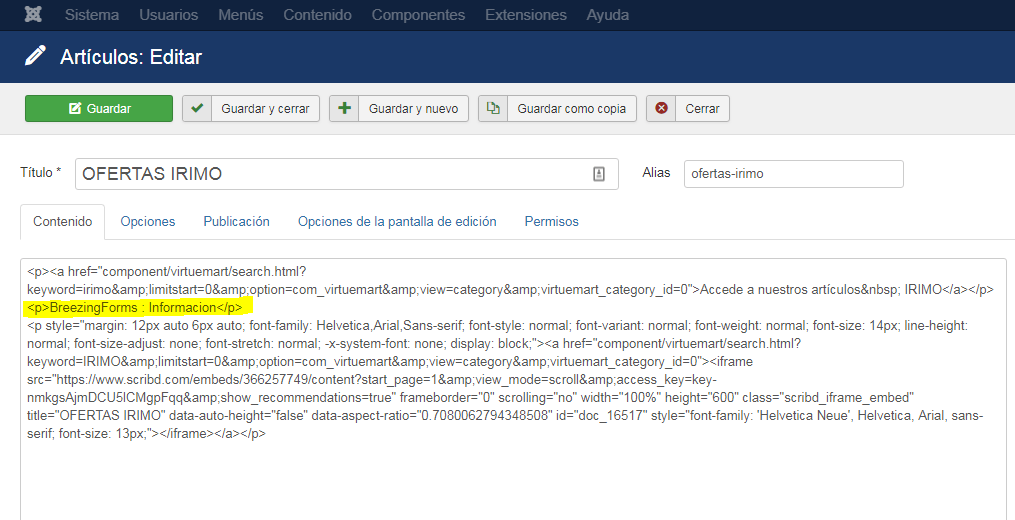Open the Menús menu
Screen dimensions: 1015x520
click(x=241, y=15)
